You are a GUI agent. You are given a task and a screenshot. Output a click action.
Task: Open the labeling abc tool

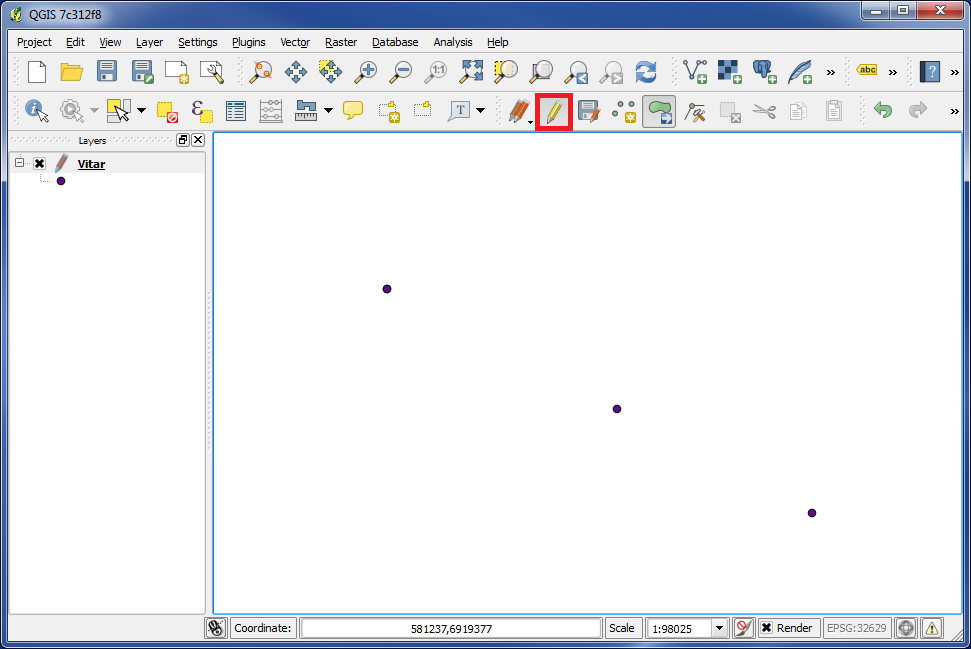pyautogui.click(x=867, y=70)
